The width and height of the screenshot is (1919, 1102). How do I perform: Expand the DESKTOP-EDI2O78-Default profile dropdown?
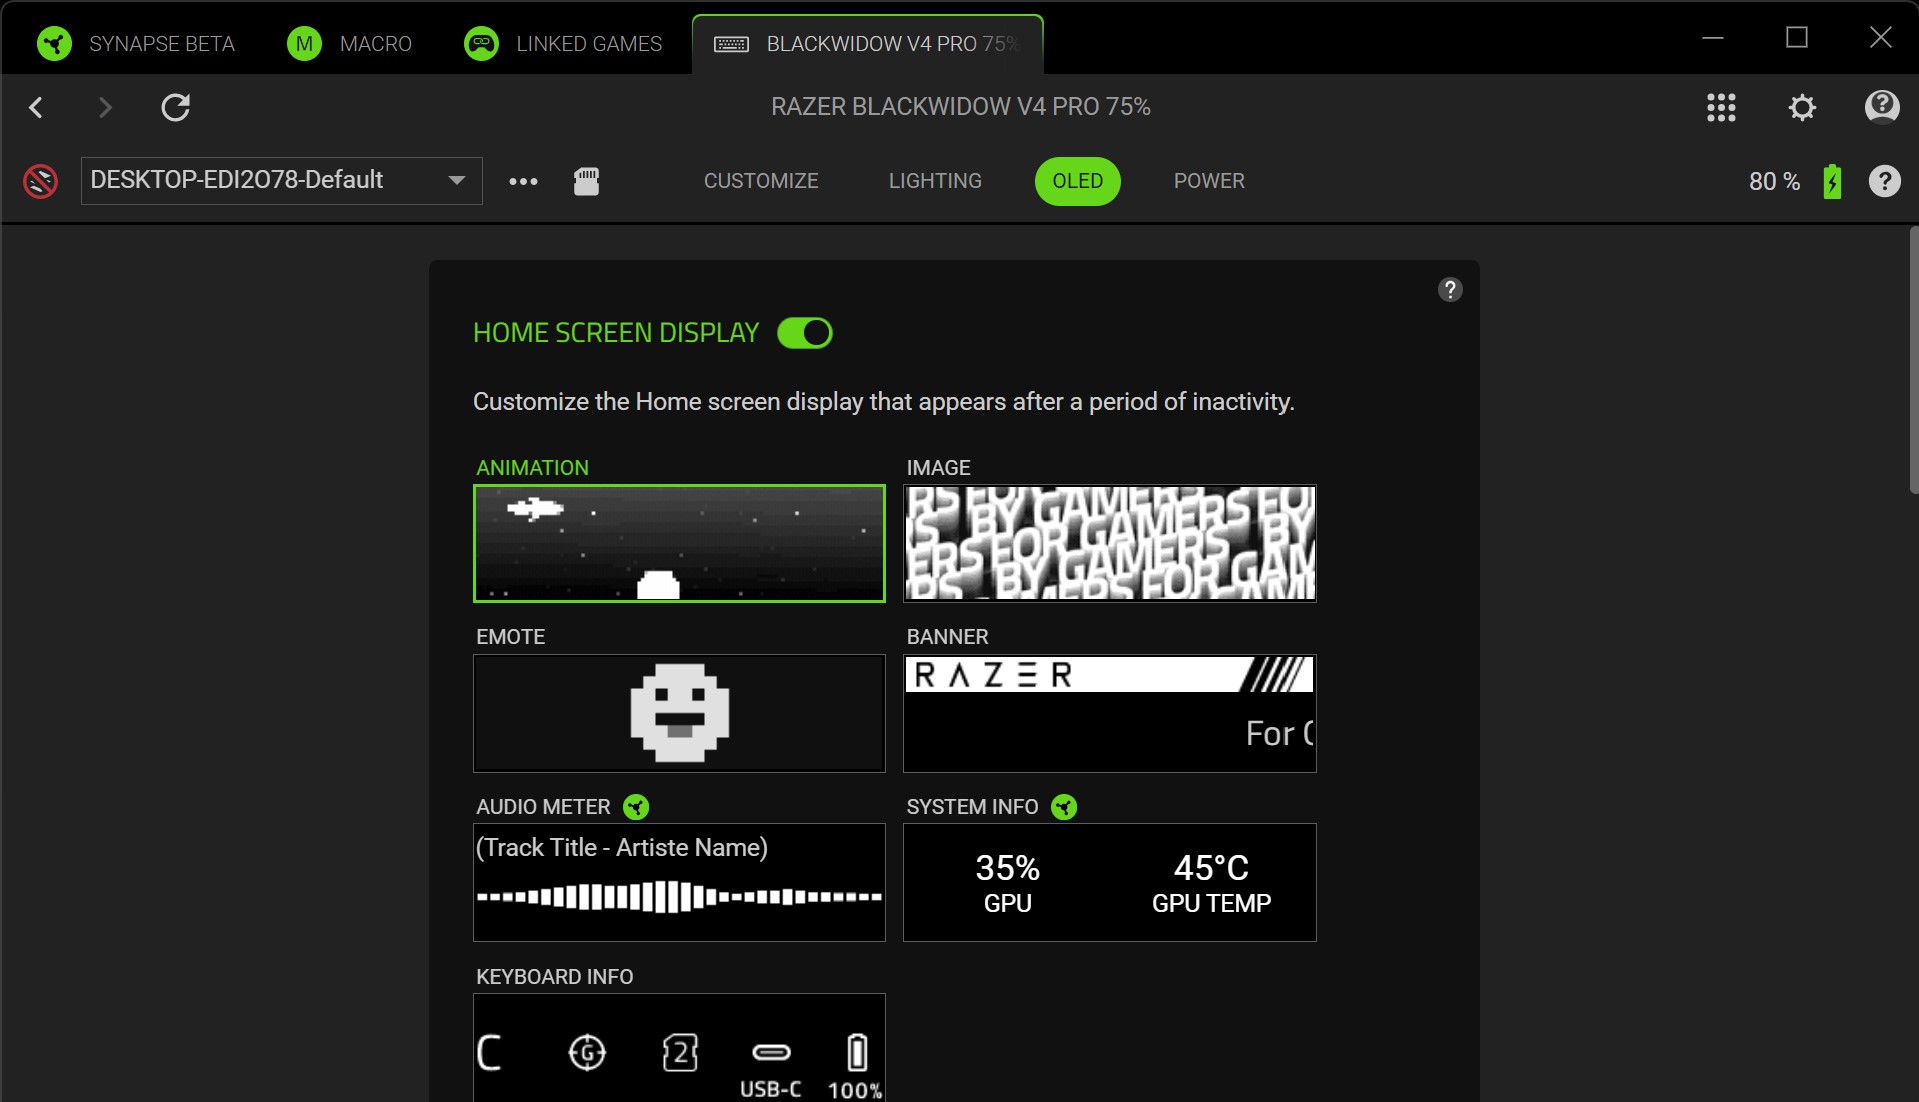282,181
